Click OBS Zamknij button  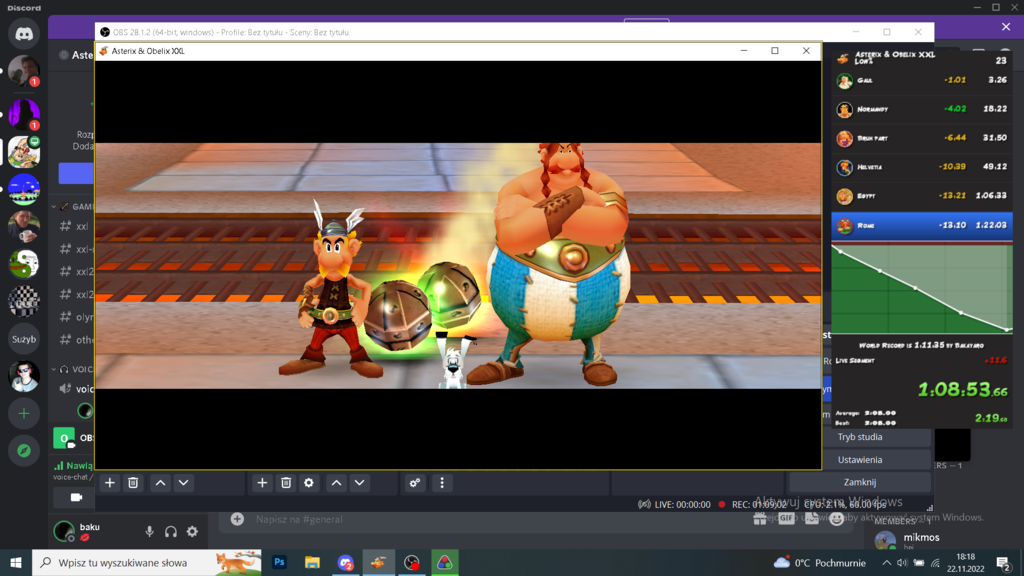[x=859, y=482]
